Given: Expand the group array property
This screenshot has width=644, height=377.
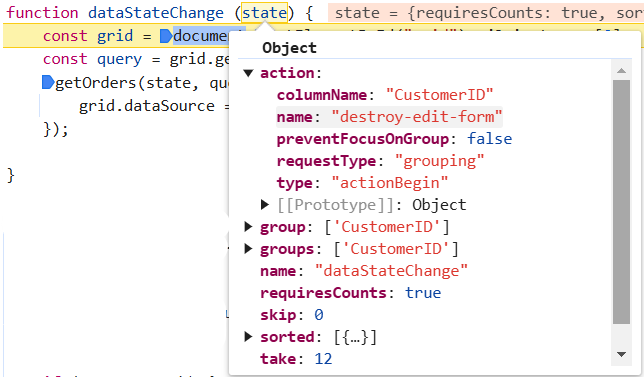Looking at the screenshot, I should click(x=248, y=227).
